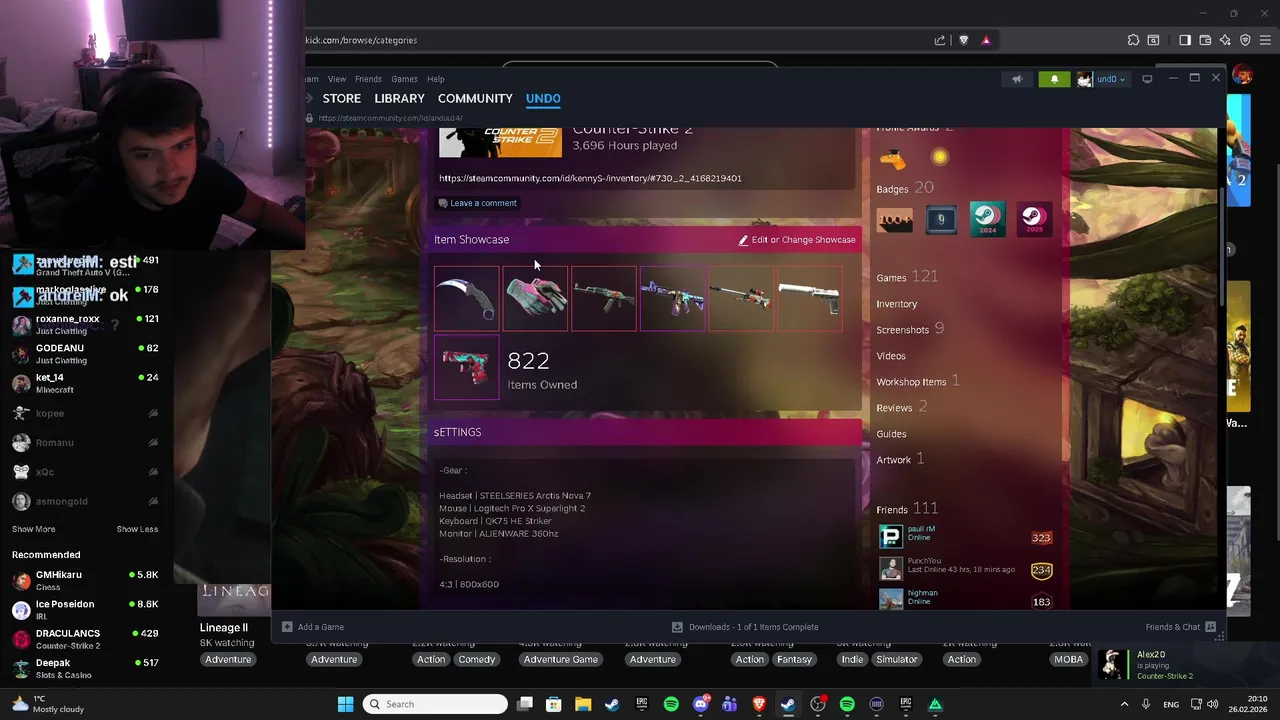Select the pink gloves showcase item
This screenshot has height=720, width=1280.
[535, 298]
